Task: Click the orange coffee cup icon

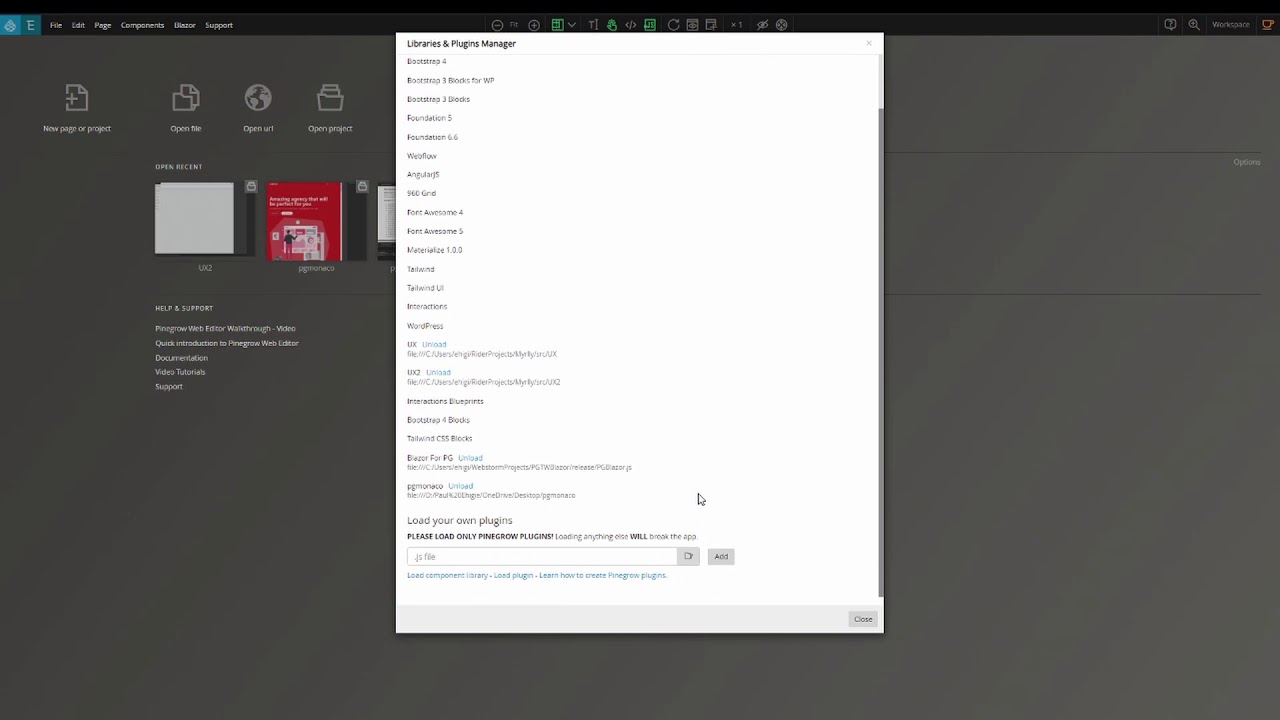Action: 1268,25
